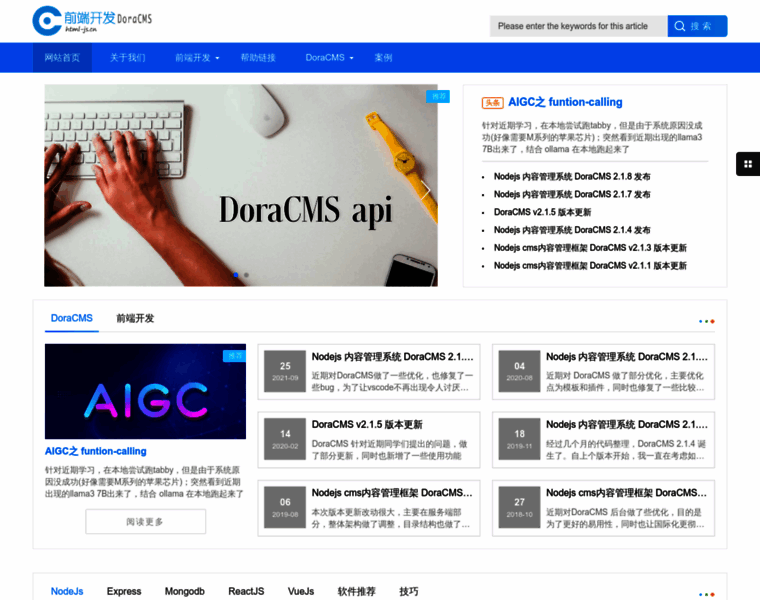
Task: Select the second carousel indicator dot
Action: 246,275
